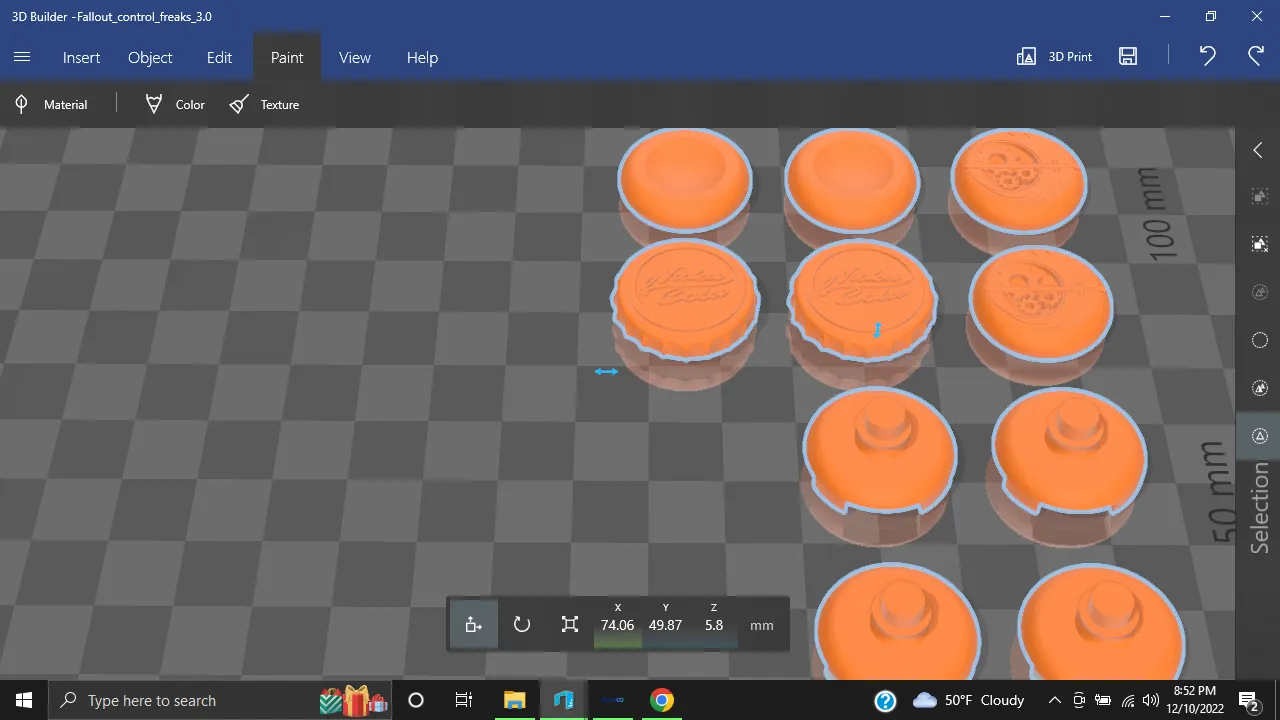Click the solid-circle shapes icon above the highlighted one

(x=1260, y=388)
